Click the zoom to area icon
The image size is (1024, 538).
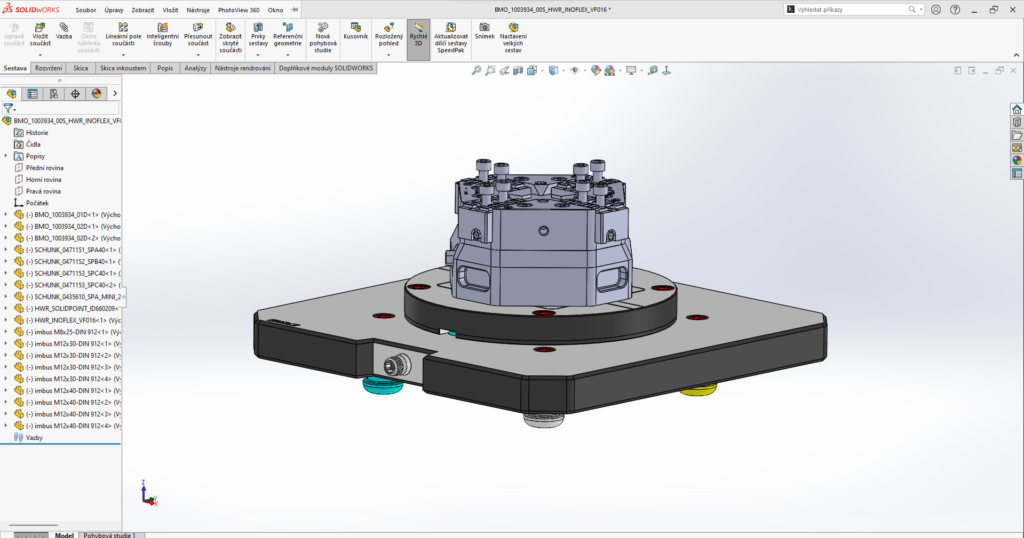click(x=490, y=71)
